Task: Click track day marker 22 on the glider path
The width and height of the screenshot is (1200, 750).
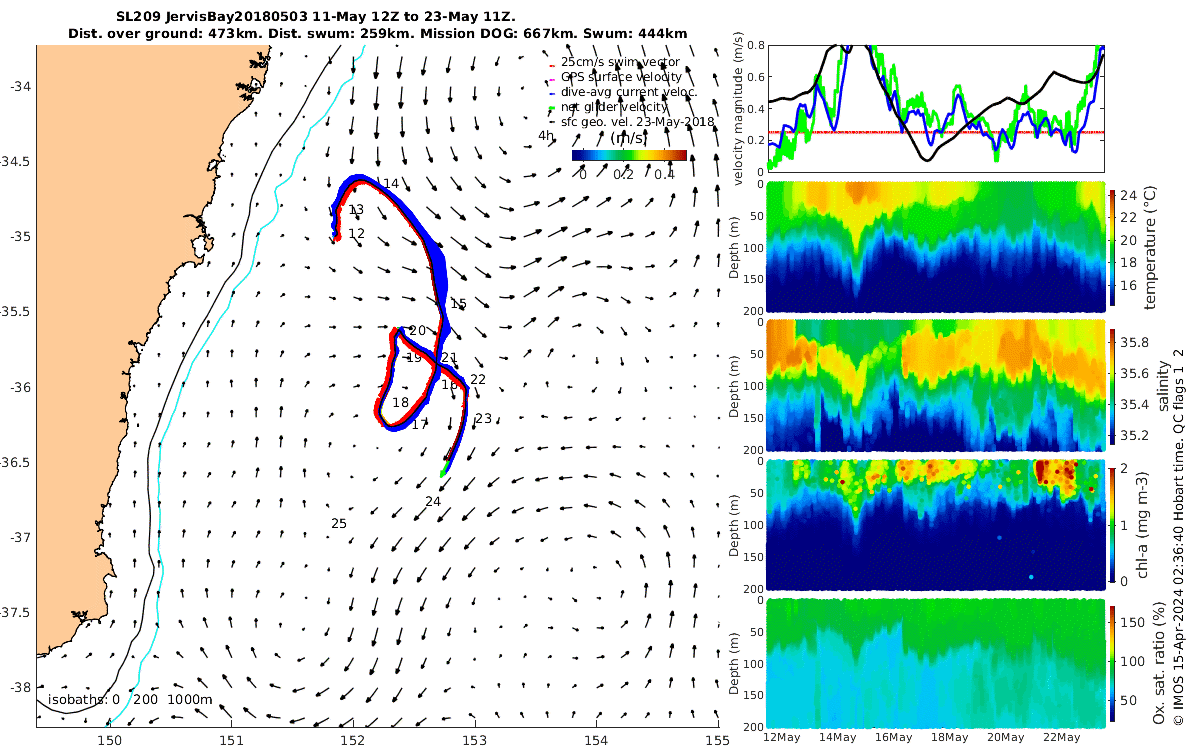Action: [x=478, y=380]
